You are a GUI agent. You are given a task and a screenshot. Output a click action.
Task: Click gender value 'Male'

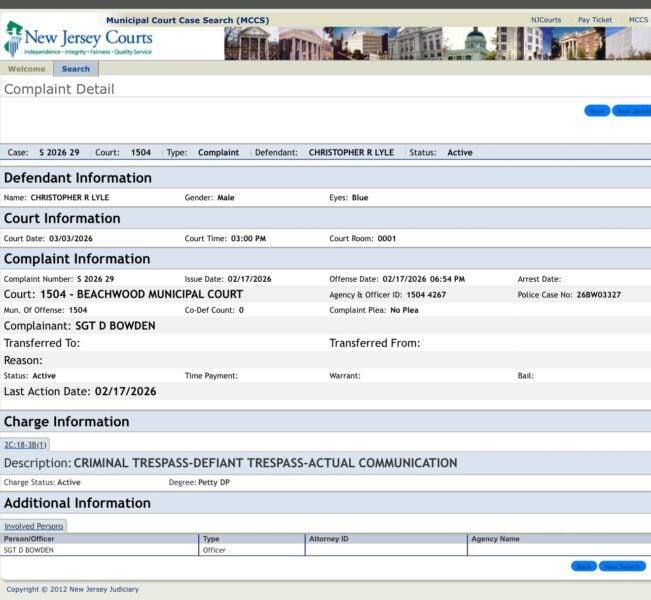point(226,198)
